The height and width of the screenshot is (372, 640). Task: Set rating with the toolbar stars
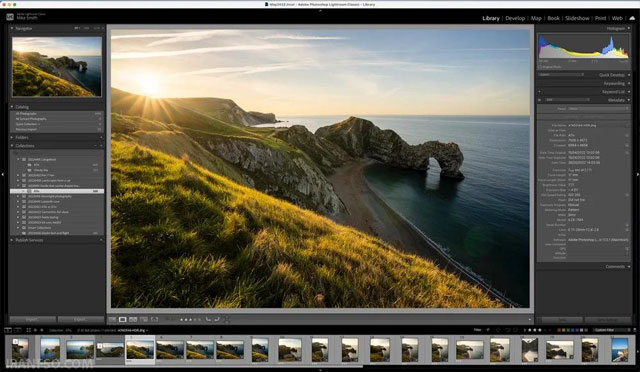coord(191,319)
